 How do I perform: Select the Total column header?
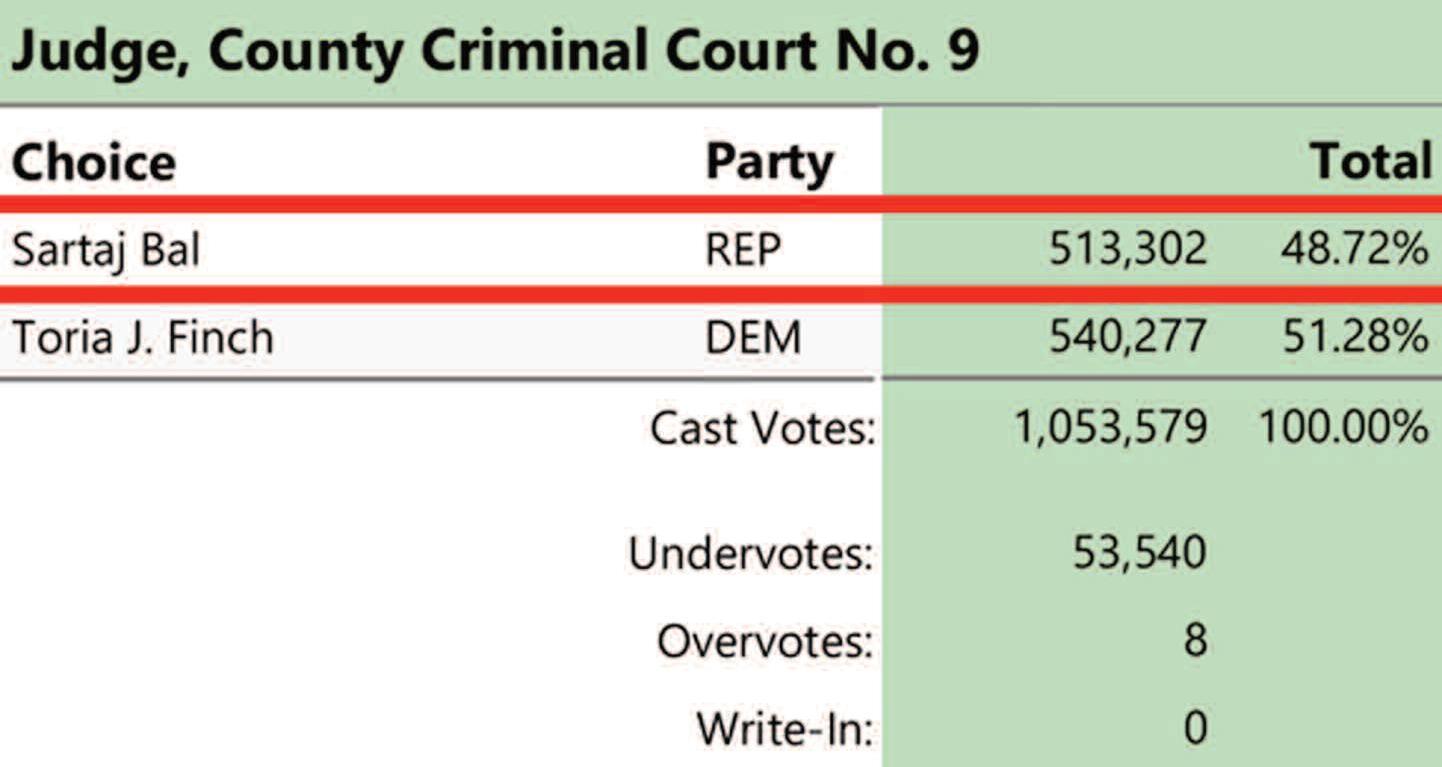click(1371, 162)
